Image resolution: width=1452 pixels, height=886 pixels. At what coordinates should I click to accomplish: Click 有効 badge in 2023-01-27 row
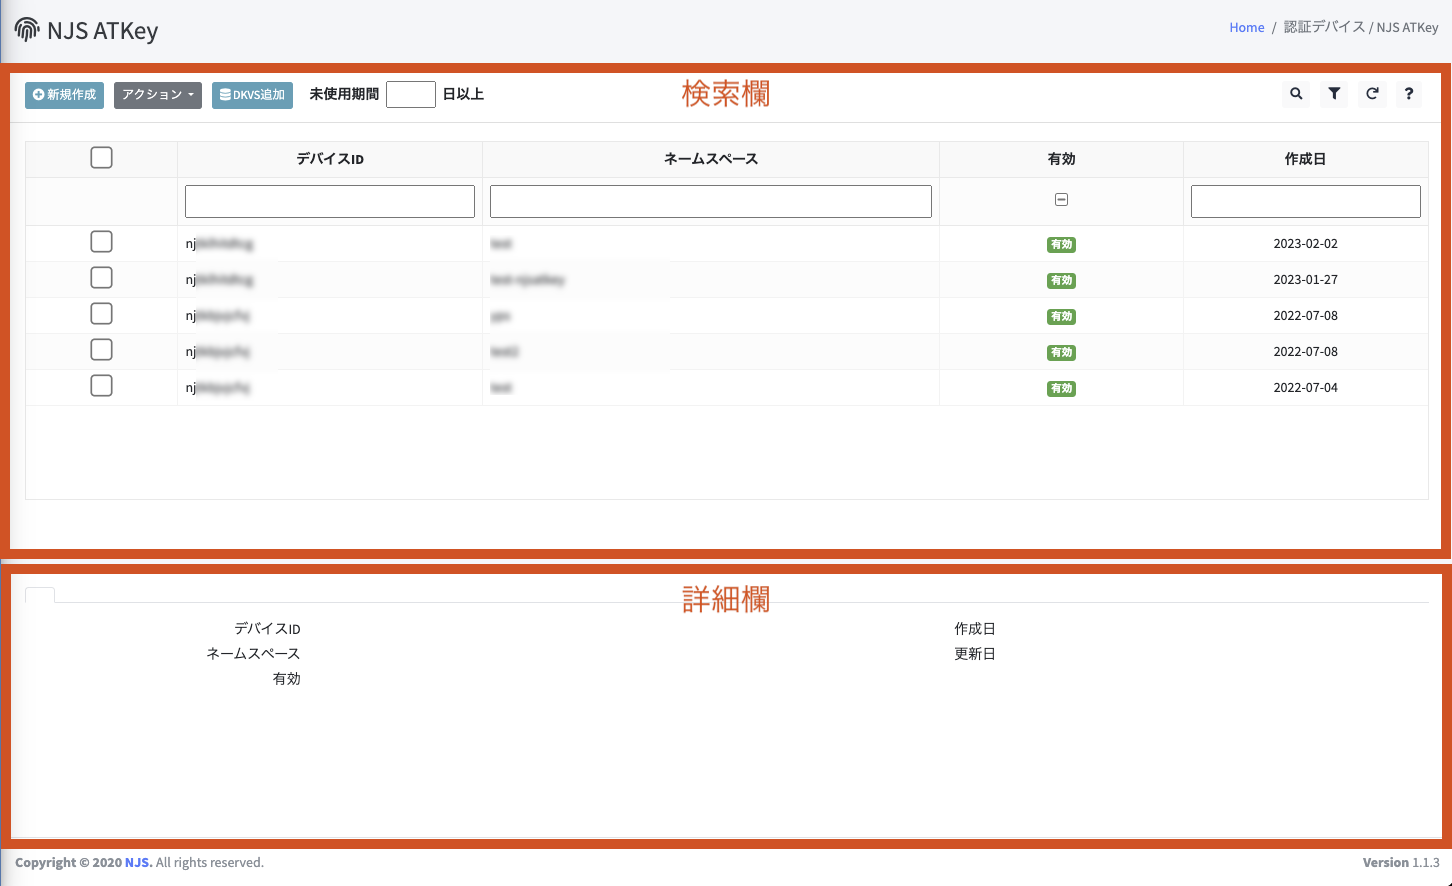pos(1061,280)
